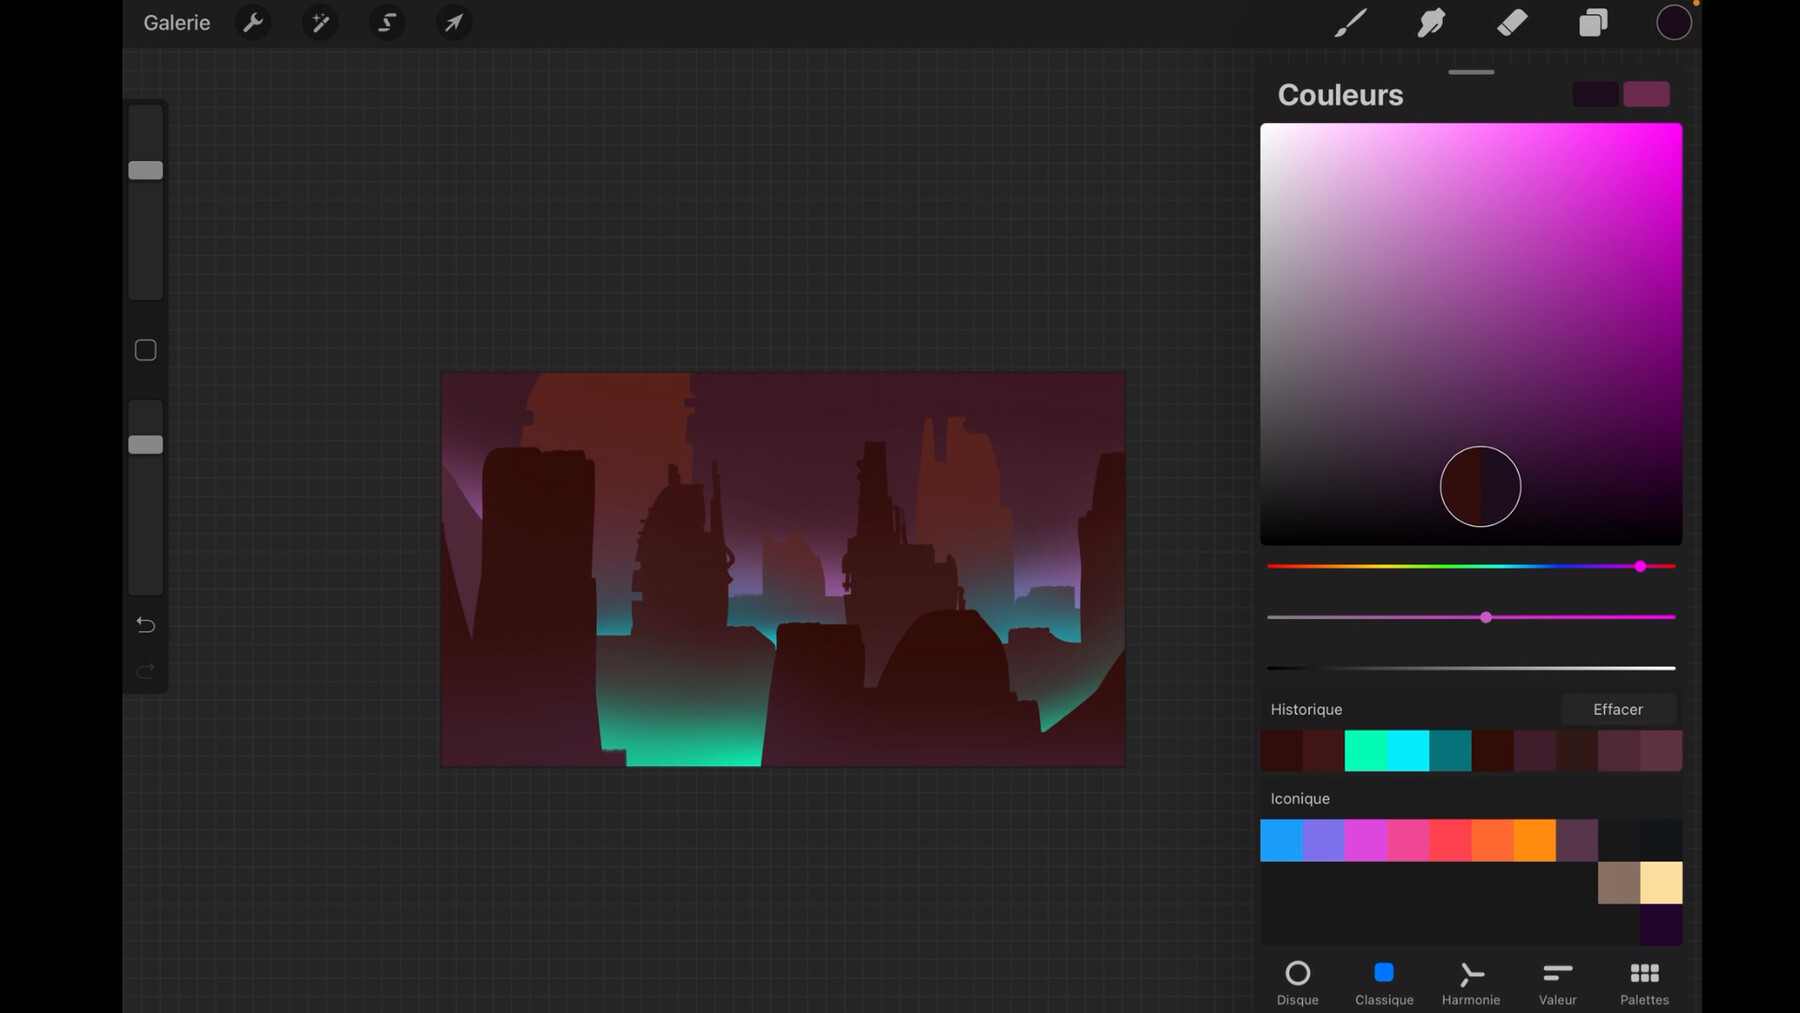This screenshot has height=1013, width=1800.
Task: Select the Eraser tool
Action: point(1512,22)
